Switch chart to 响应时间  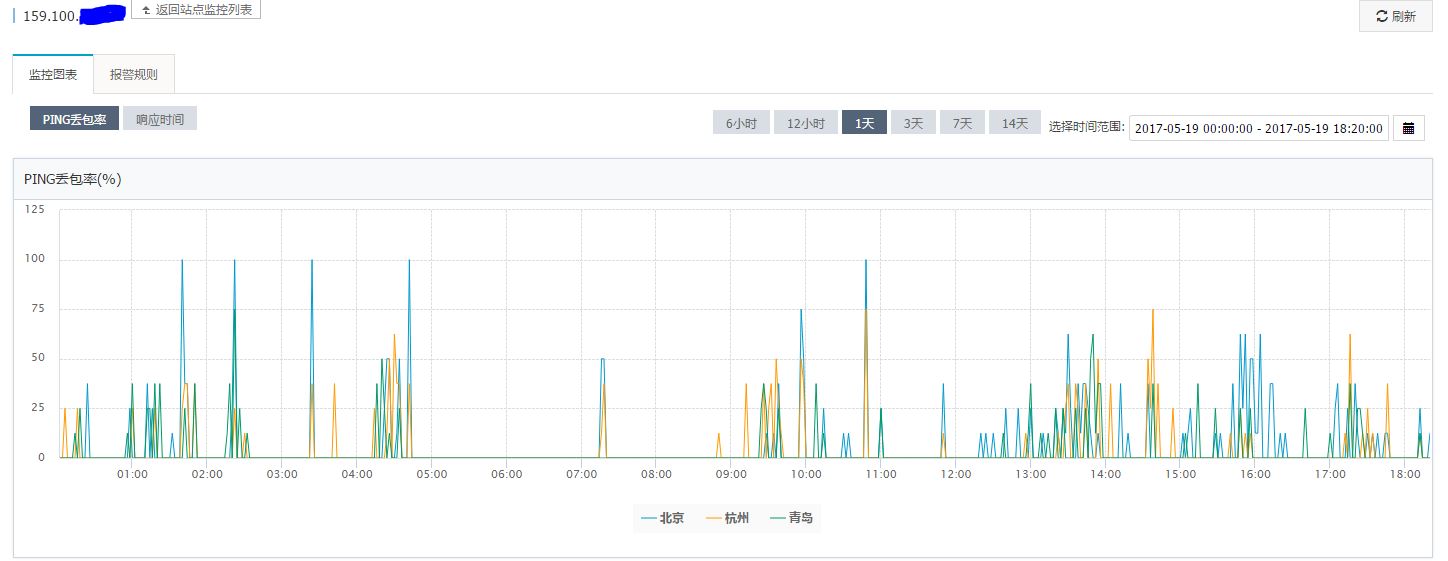[x=160, y=119]
